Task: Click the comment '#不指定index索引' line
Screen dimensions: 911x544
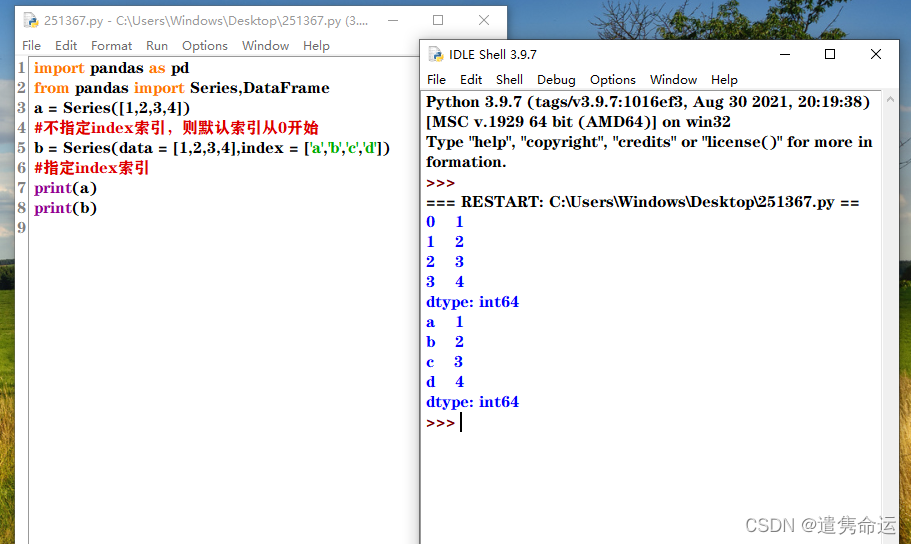Action: coord(176,128)
